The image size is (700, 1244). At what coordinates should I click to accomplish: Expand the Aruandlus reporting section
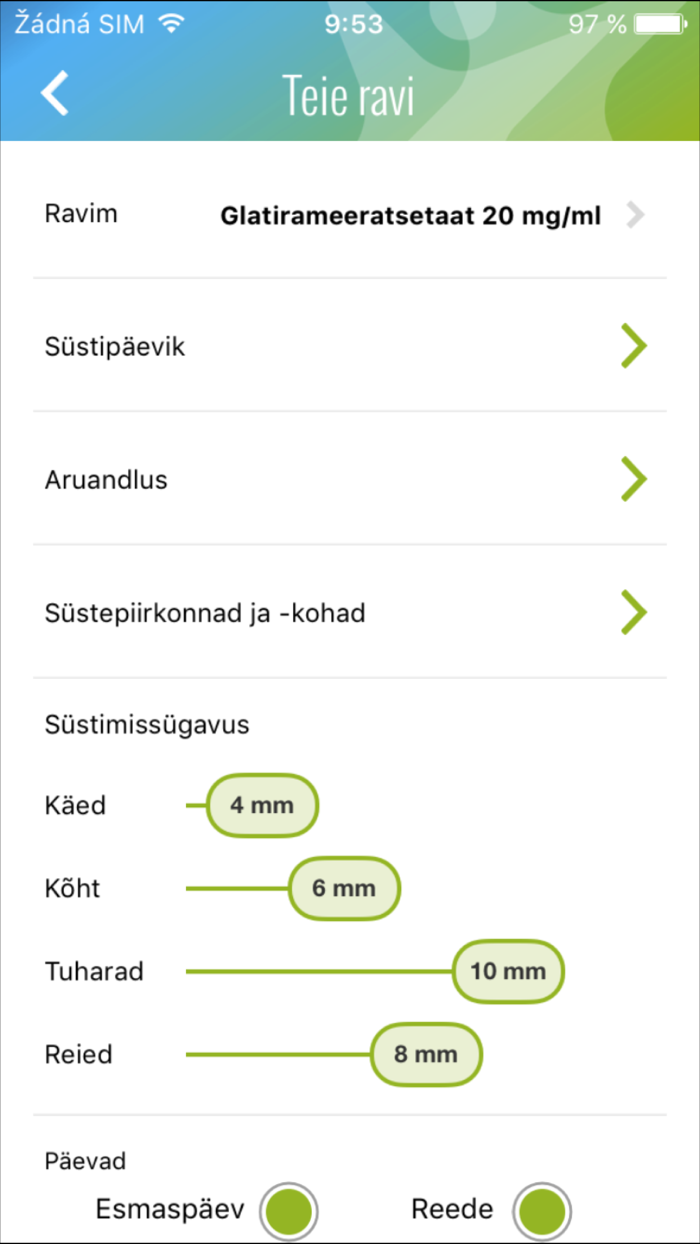(106, 479)
